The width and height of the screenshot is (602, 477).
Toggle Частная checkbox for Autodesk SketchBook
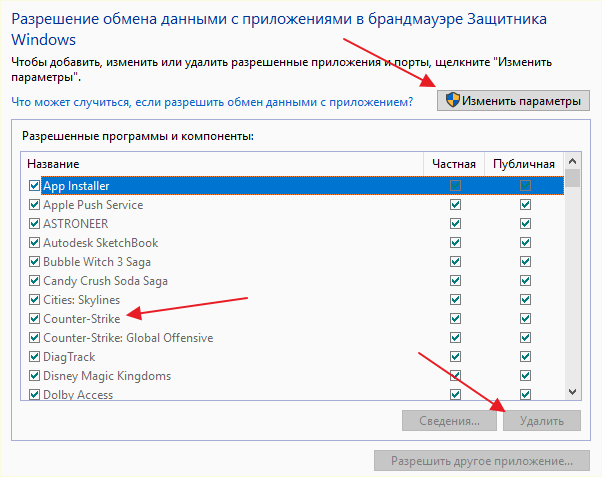[455, 243]
